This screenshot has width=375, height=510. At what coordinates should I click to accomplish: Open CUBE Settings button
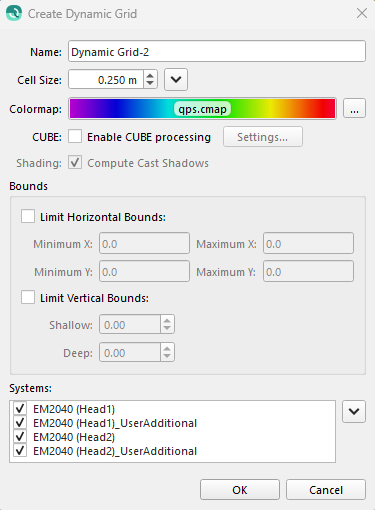coord(263,137)
